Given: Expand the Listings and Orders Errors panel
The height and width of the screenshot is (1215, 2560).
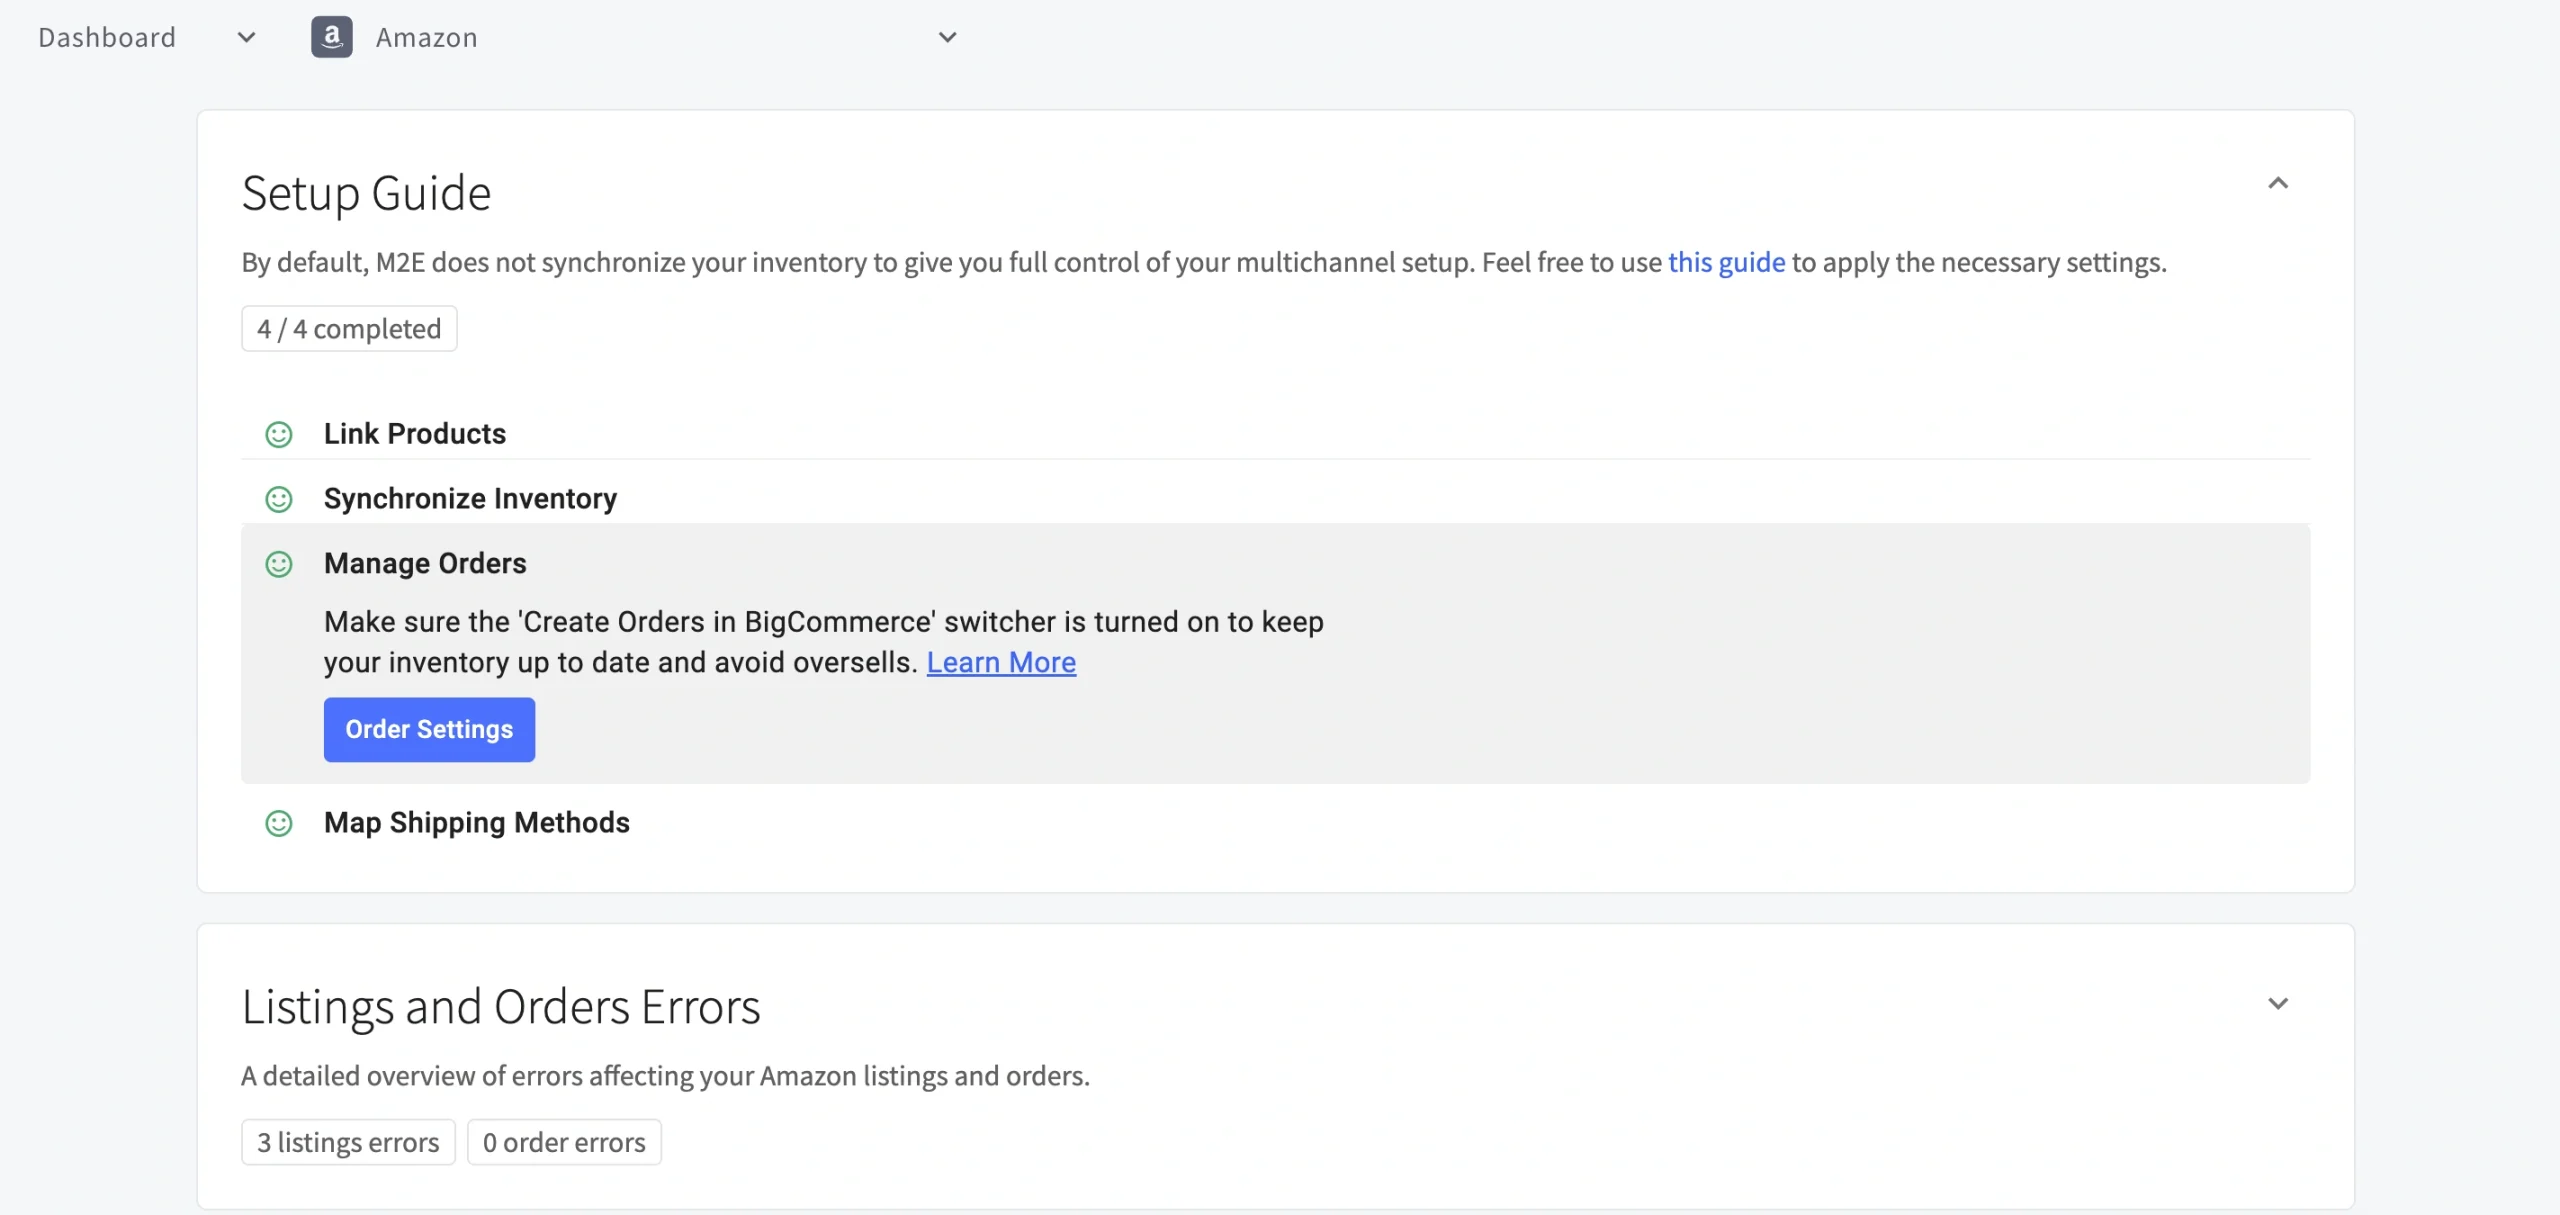Looking at the screenshot, I should [x=2277, y=1003].
